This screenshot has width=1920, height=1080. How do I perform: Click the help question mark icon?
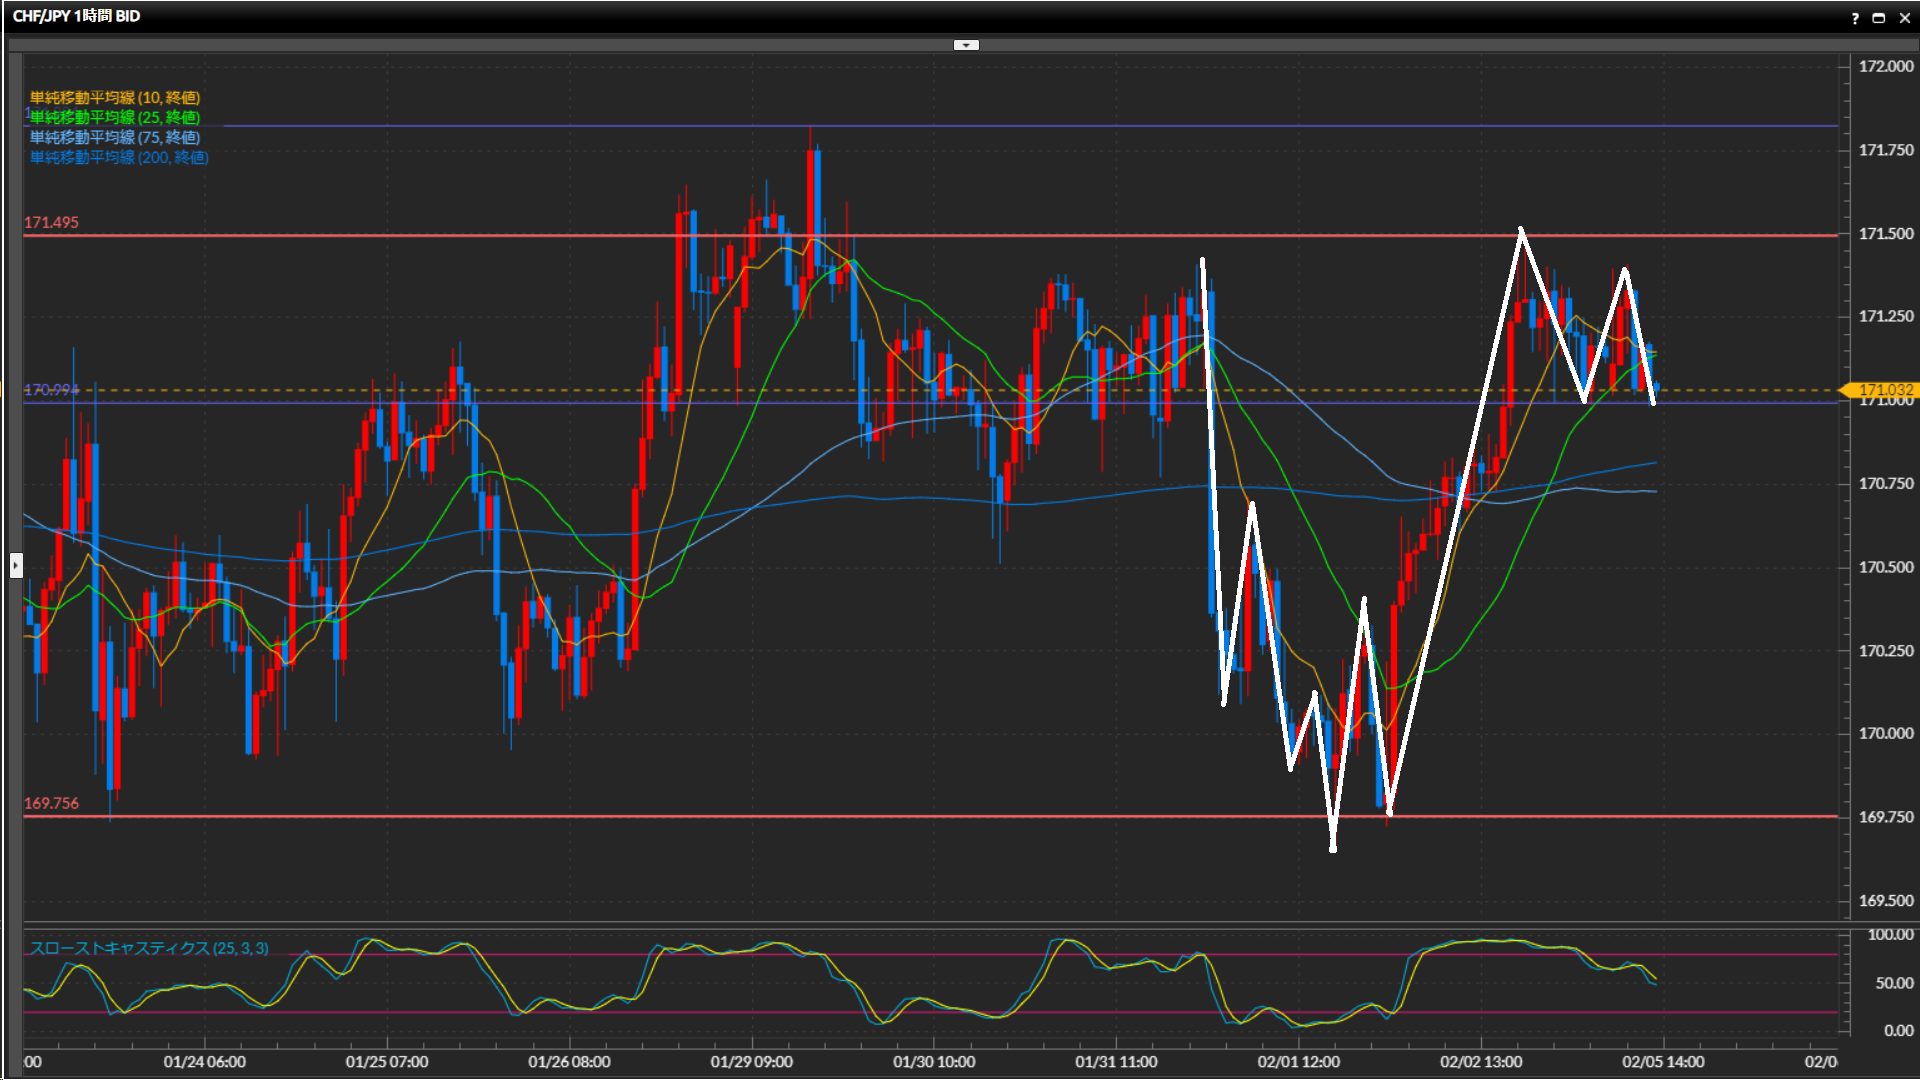click(1855, 18)
